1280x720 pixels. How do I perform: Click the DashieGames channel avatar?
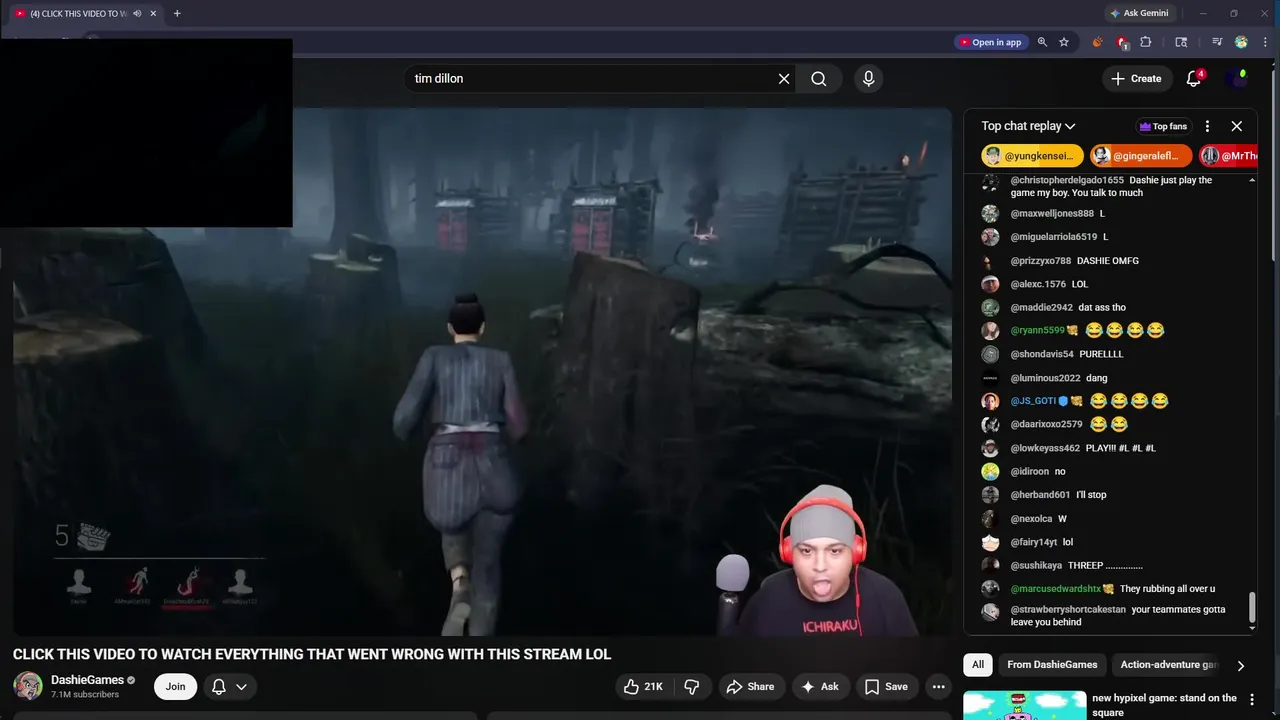[28, 686]
